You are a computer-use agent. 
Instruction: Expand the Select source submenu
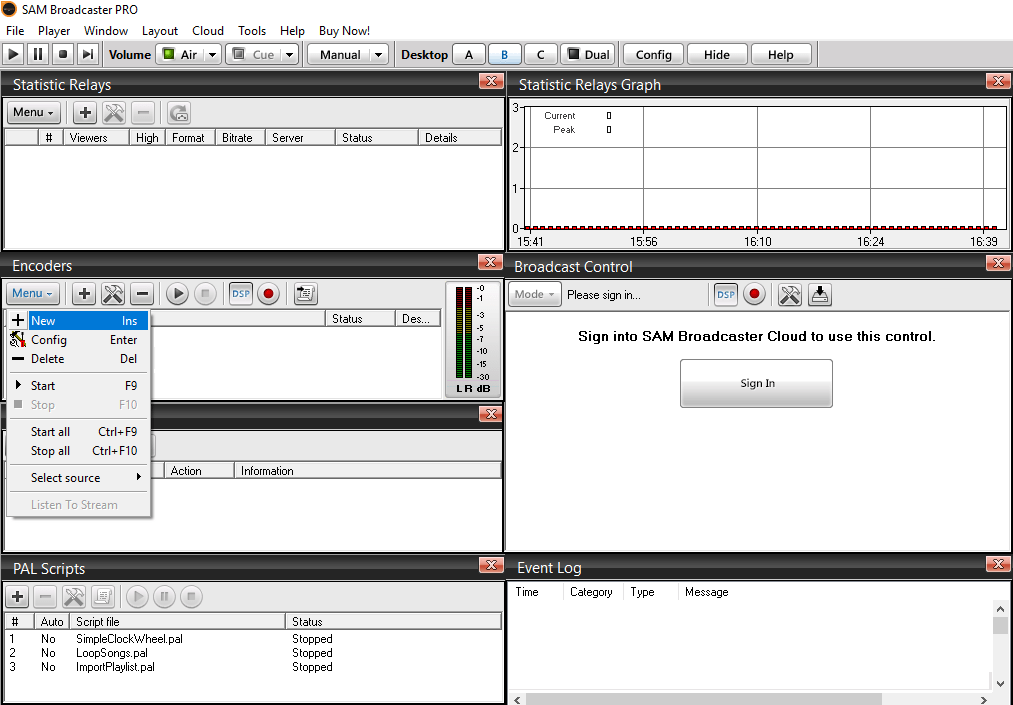tap(78, 478)
